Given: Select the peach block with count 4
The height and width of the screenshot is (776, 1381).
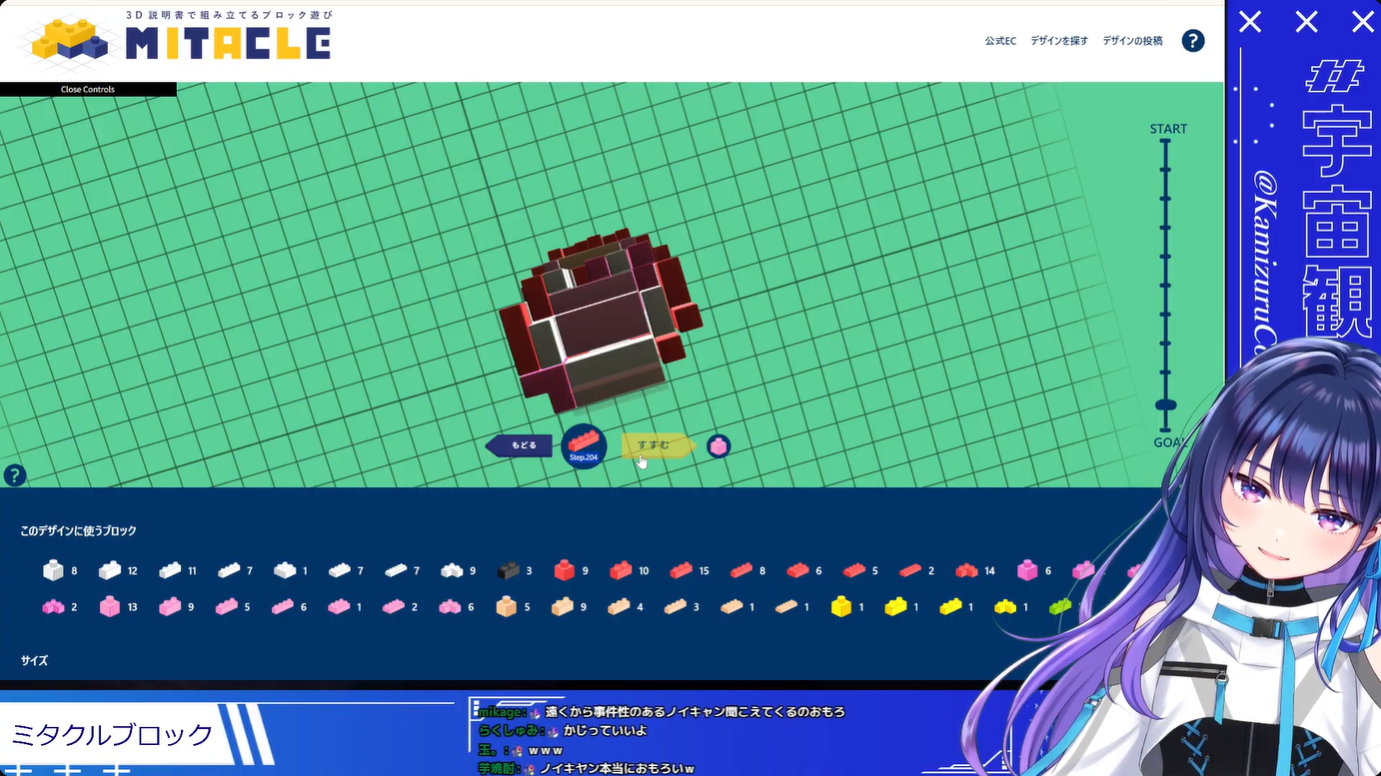Looking at the screenshot, I should 619,606.
